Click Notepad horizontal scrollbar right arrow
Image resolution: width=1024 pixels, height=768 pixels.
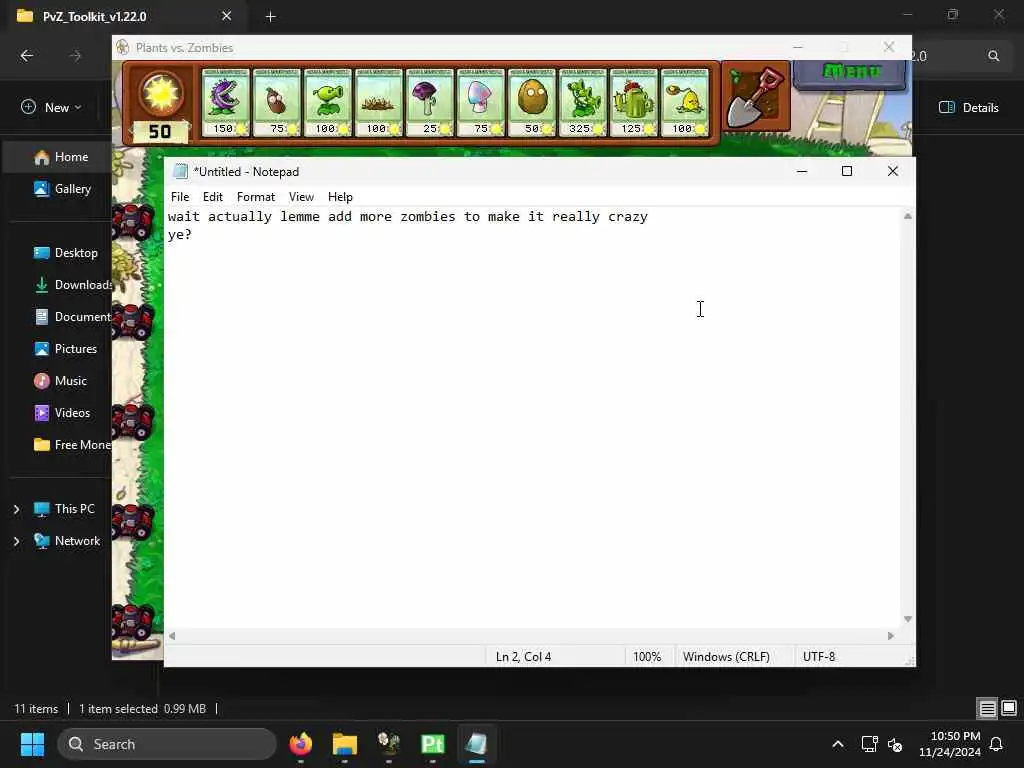[x=891, y=635]
